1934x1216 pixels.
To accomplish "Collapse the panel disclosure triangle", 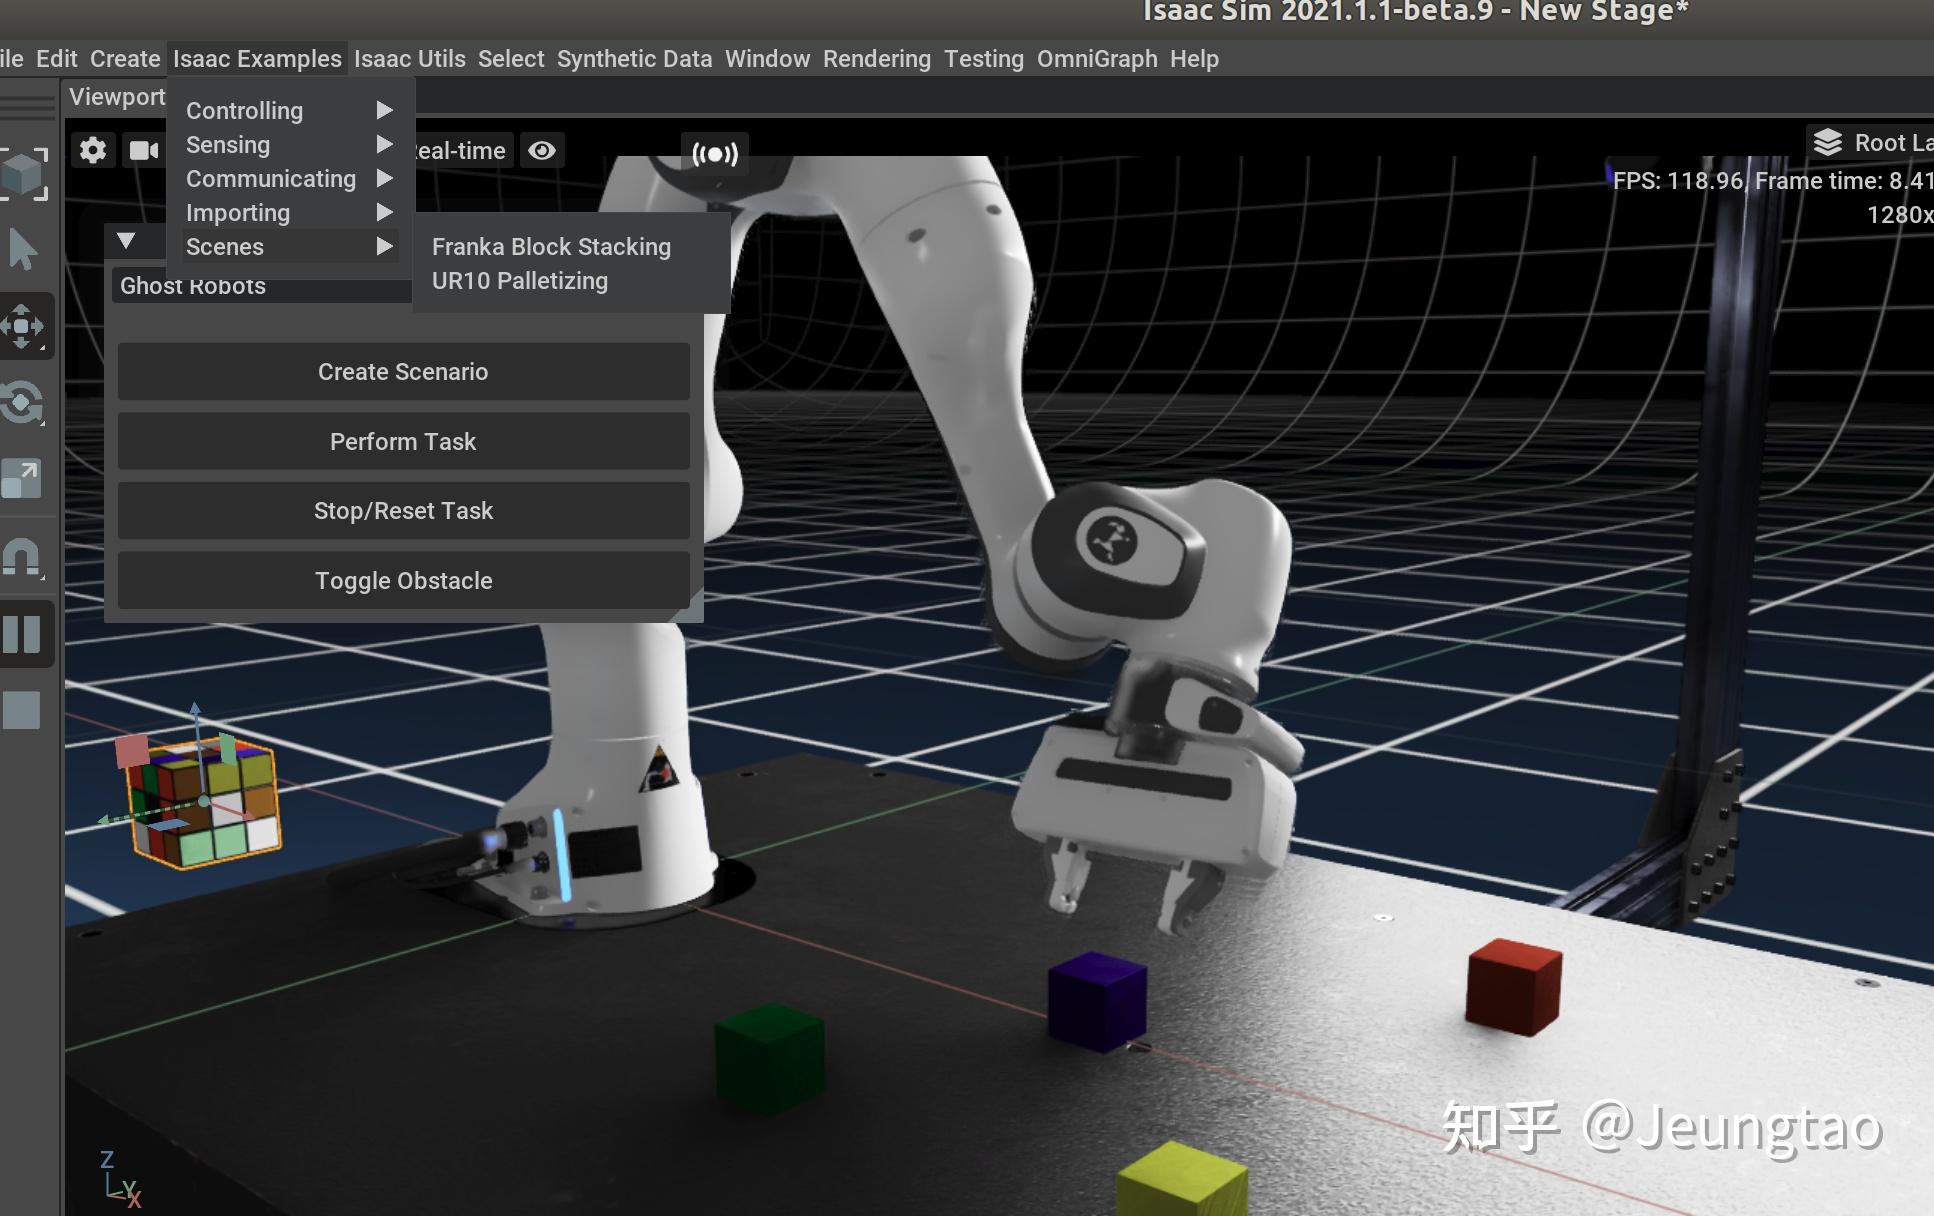I will click(126, 241).
